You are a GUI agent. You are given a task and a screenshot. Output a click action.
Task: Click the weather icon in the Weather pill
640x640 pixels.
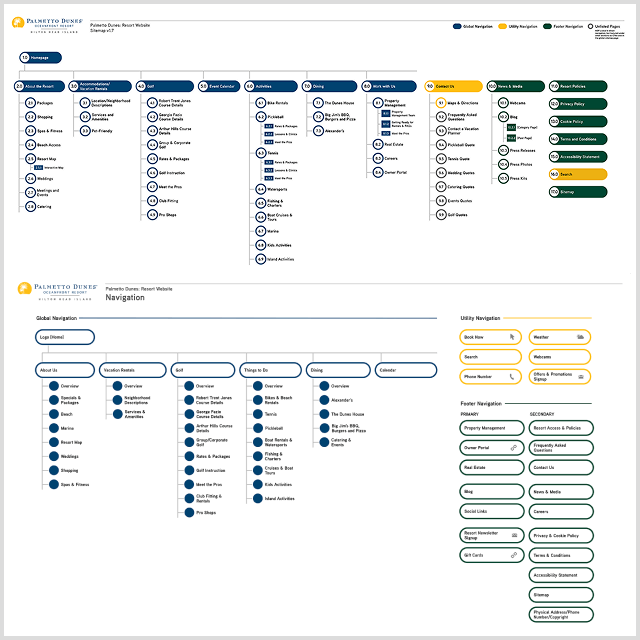(580, 337)
